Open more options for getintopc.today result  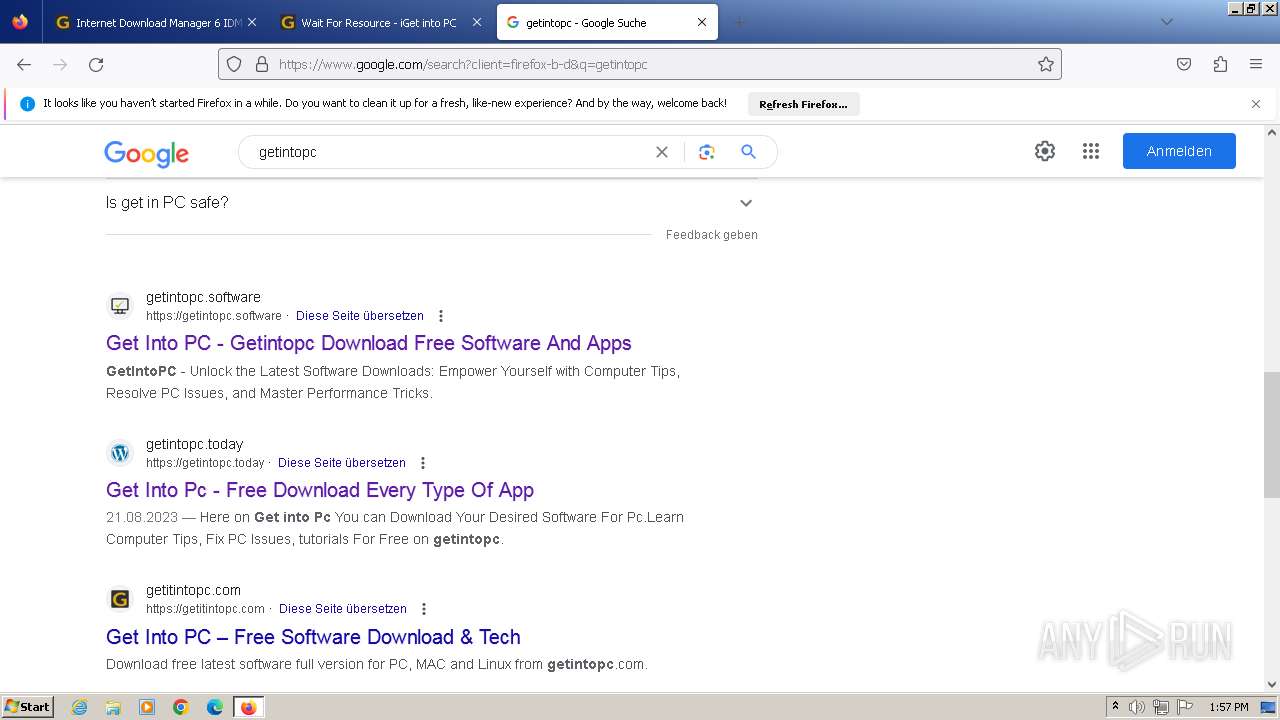[x=423, y=463]
